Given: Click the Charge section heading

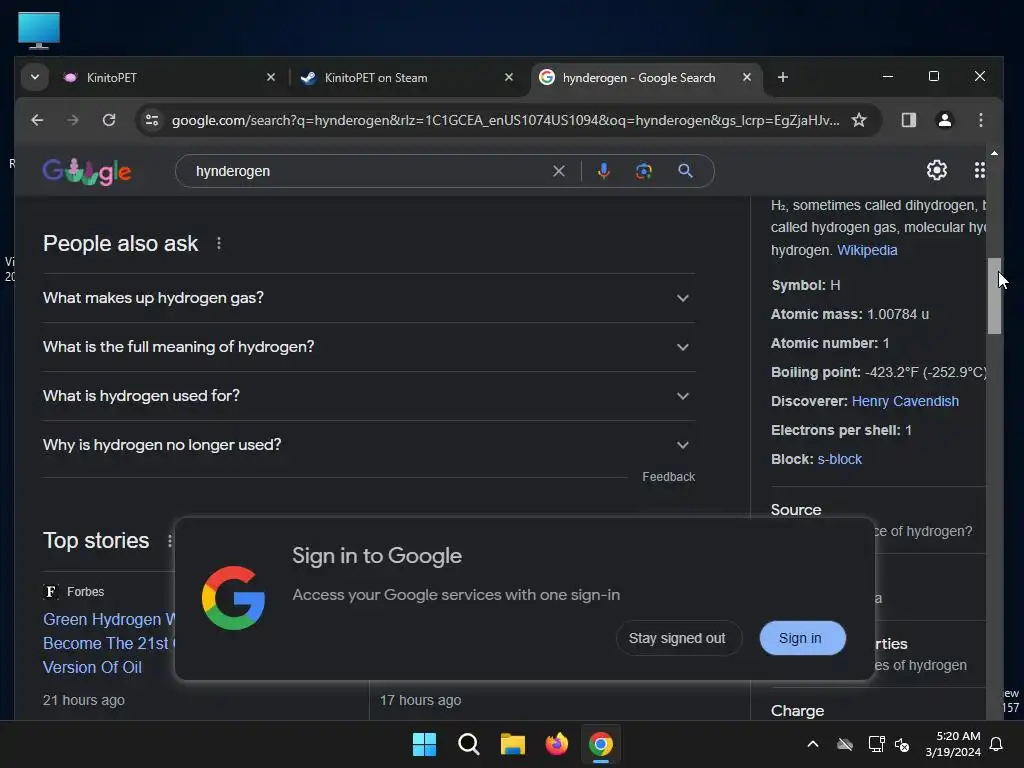Looking at the screenshot, I should (x=797, y=711).
